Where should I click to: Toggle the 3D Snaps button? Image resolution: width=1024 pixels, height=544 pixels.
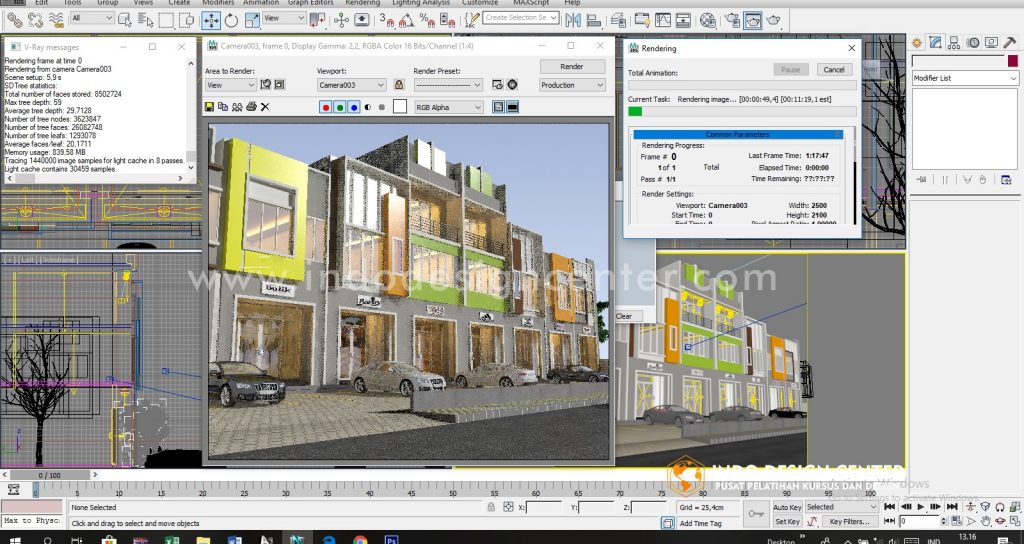click(x=387, y=20)
